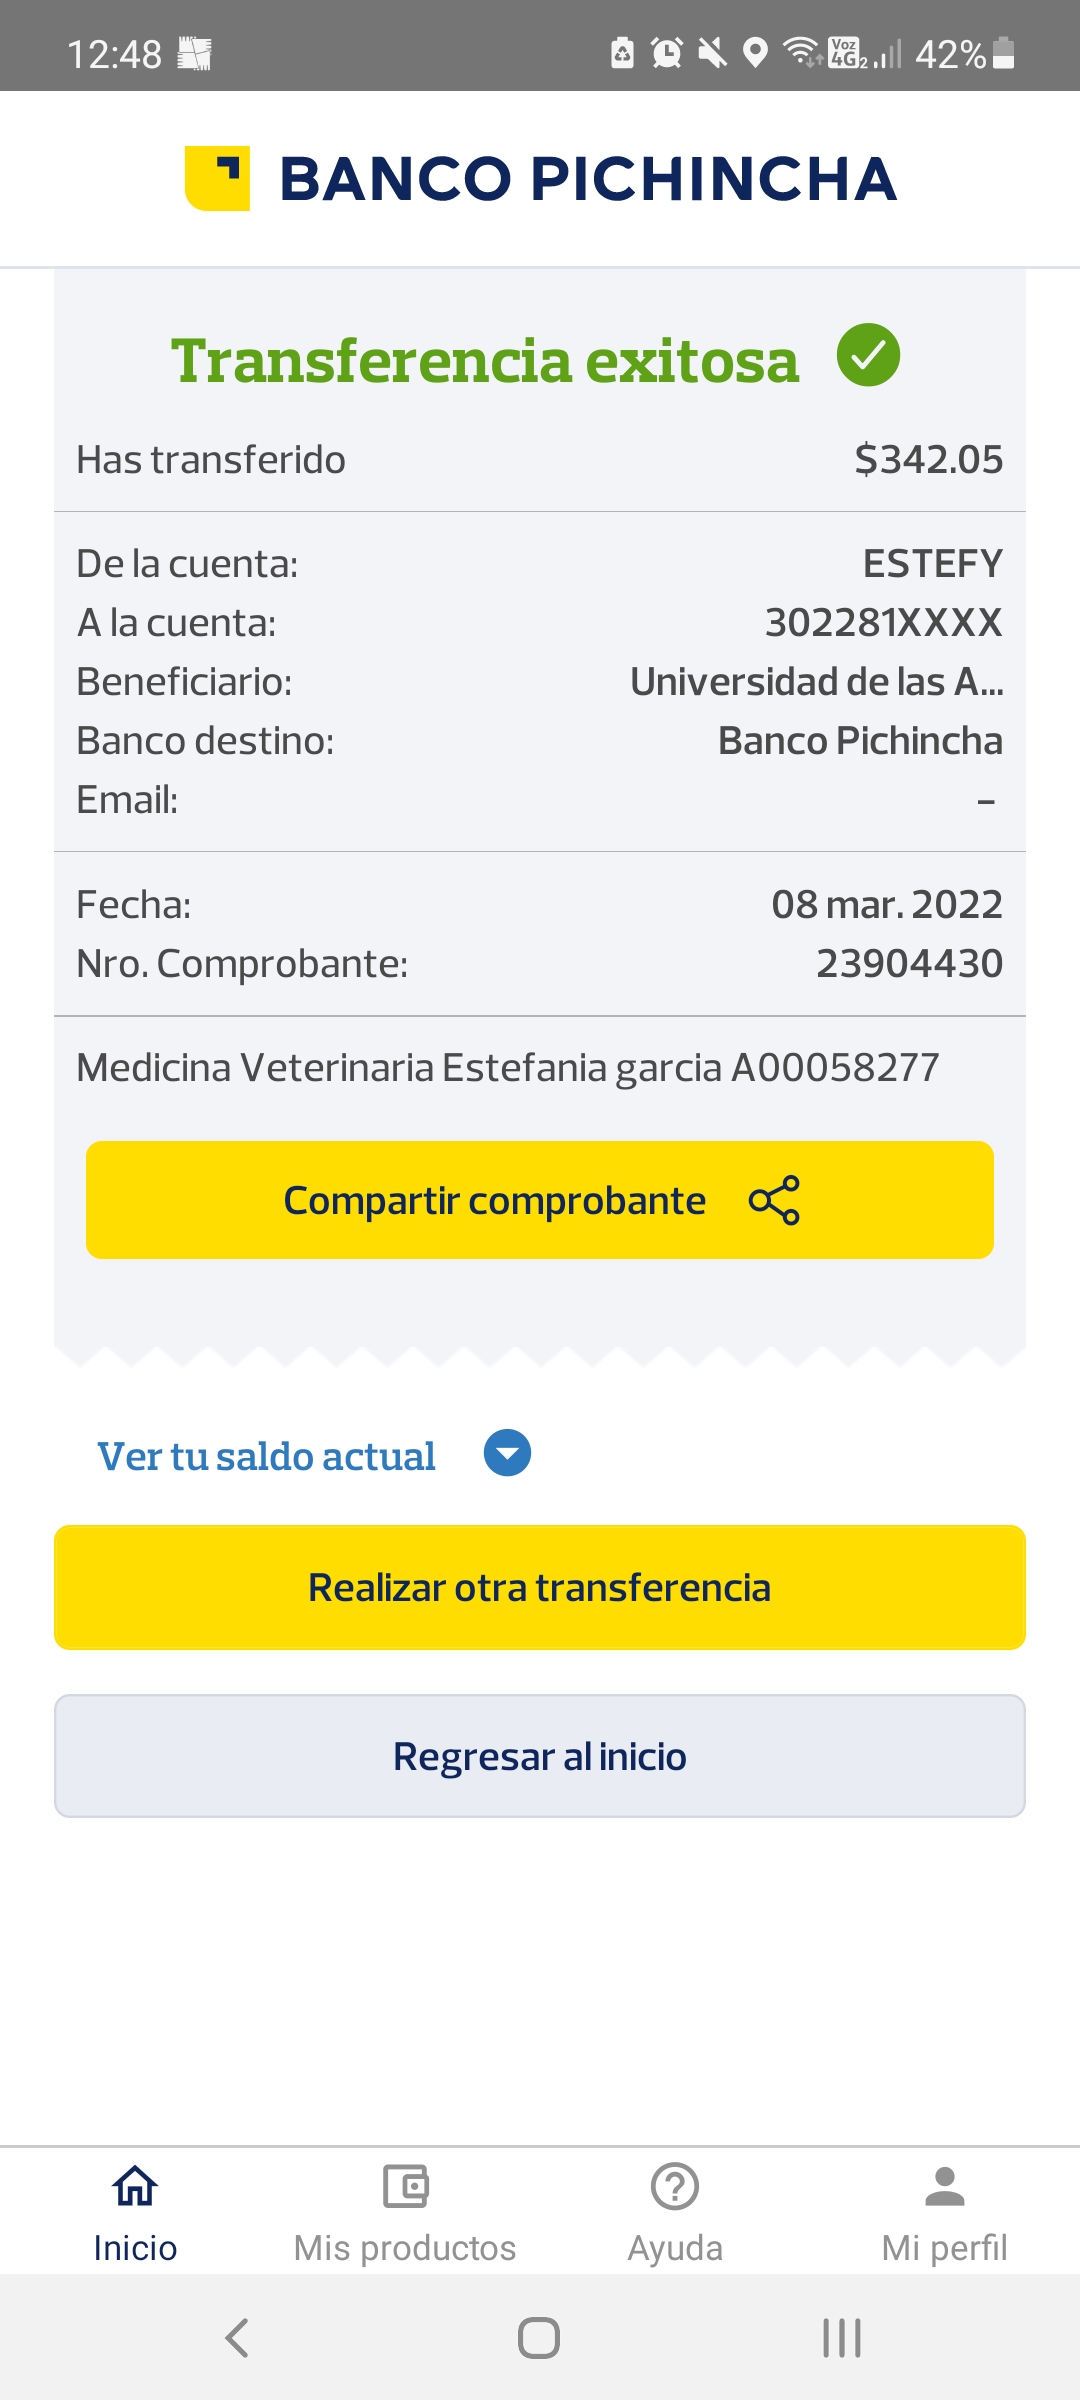Tap the truncated Beneficiario name

(816, 682)
